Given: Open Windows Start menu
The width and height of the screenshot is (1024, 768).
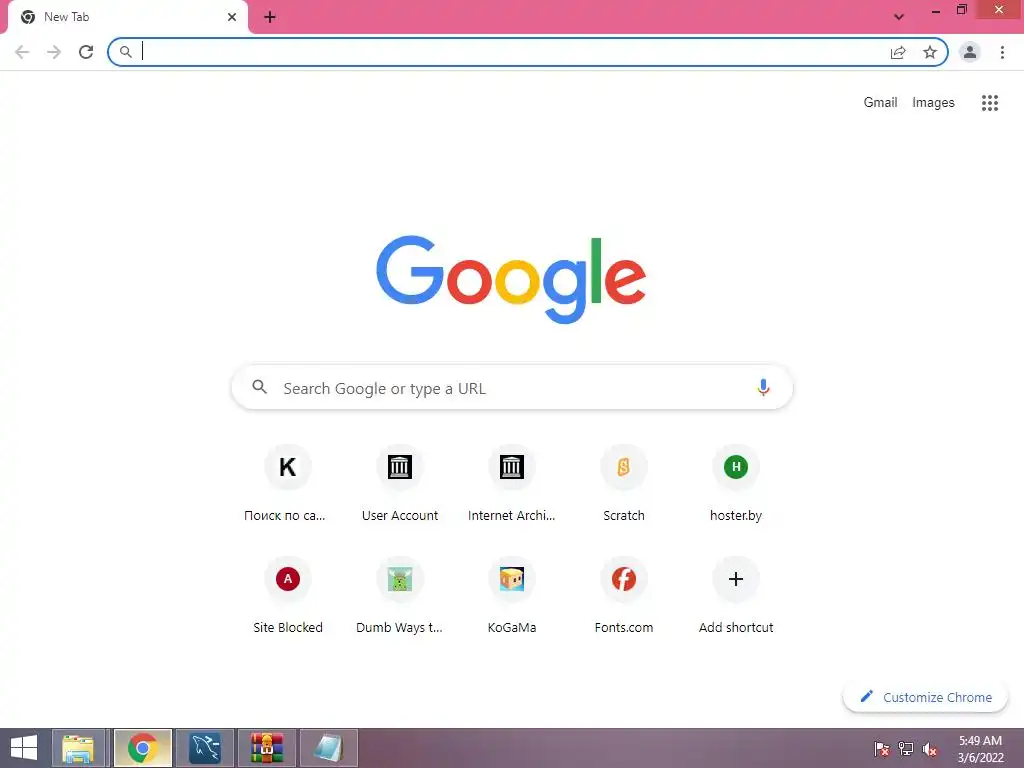Looking at the screenshot, I should pos(24,748).
